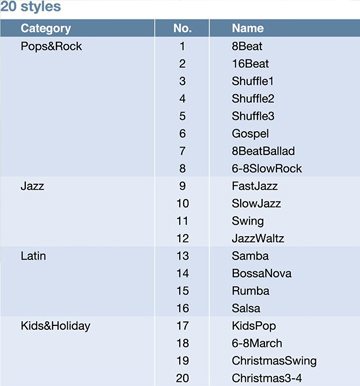Click the FastJazz style name
The height and width of the screenshot is (386, 360).
click(x=255, y=186)
